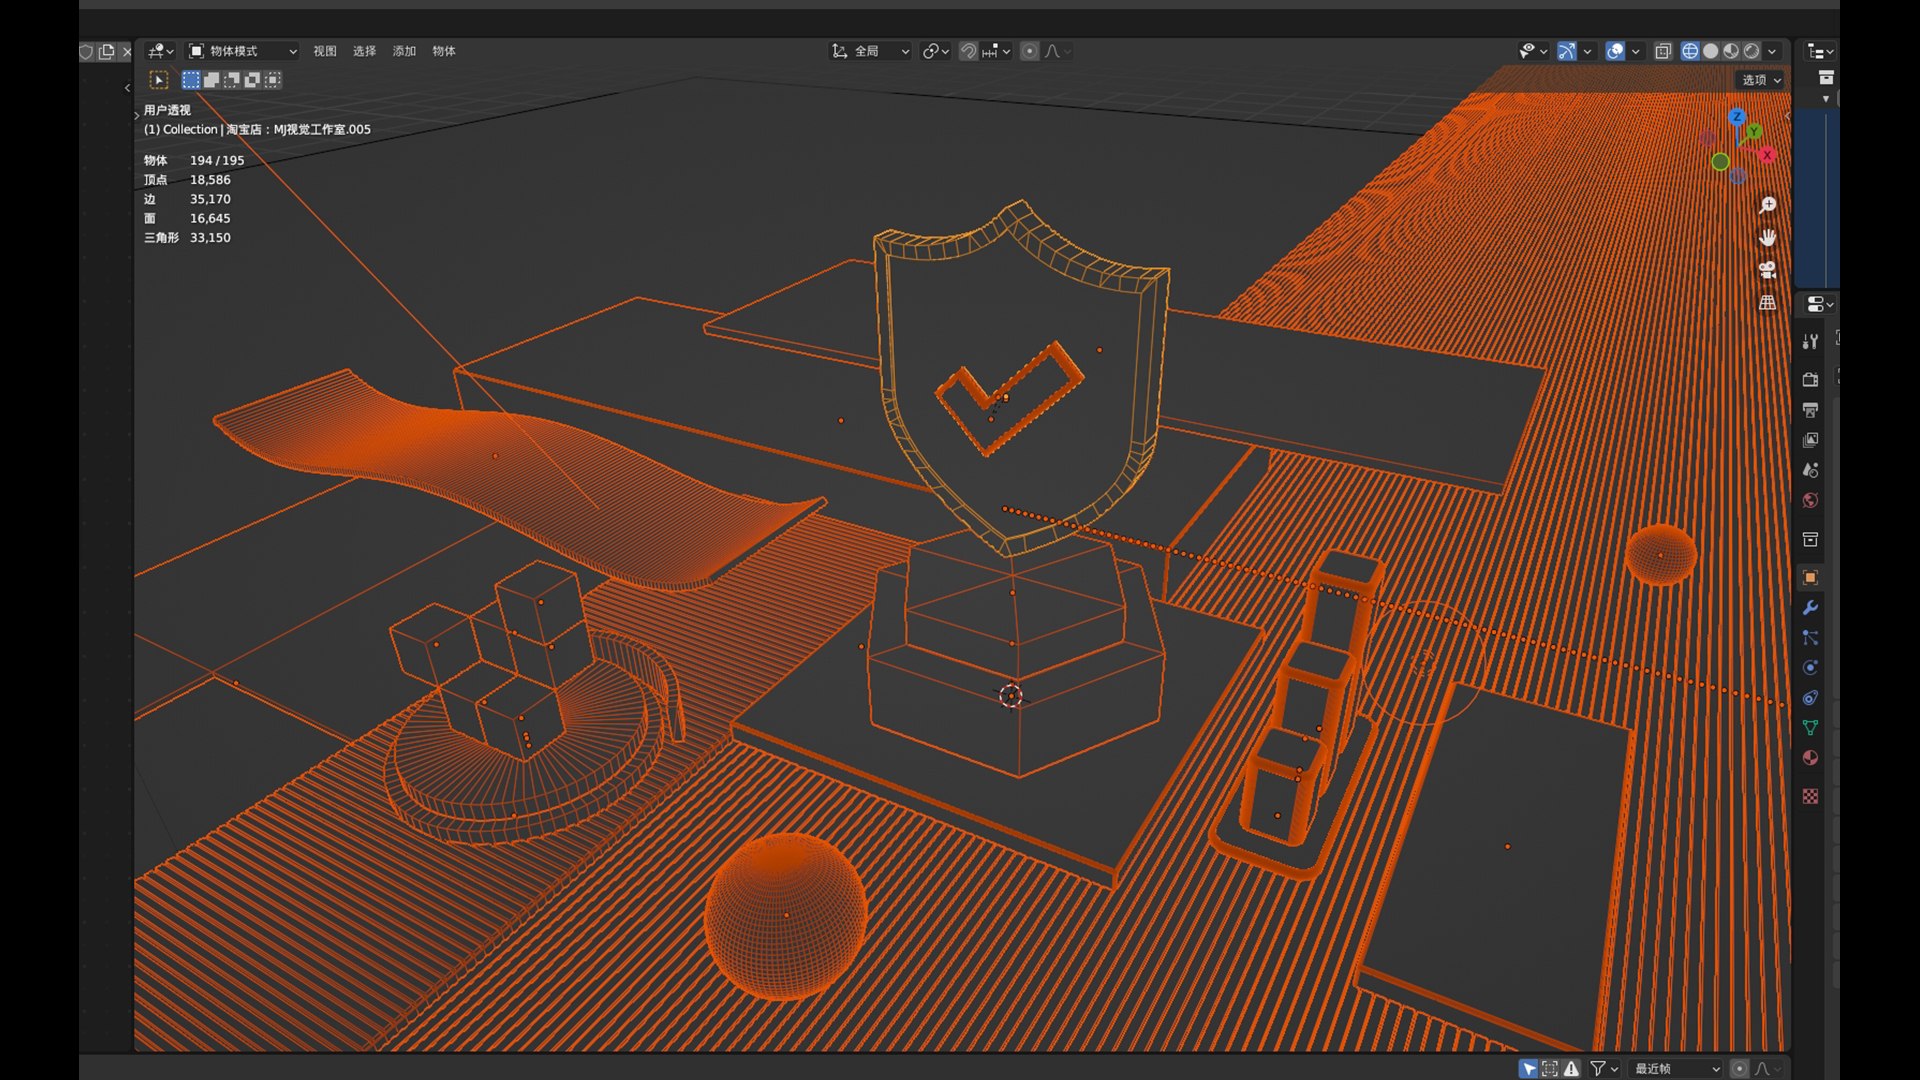The image size is (1920, 1080).
Task: Toggle viewport overlays display
Action: point(1615,51)
